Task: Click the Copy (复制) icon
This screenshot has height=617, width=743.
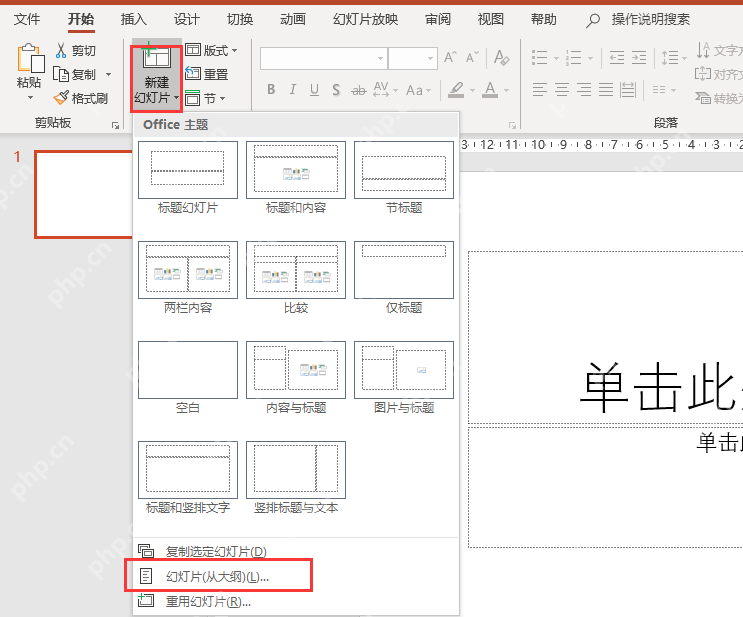Action: [61, 74]
